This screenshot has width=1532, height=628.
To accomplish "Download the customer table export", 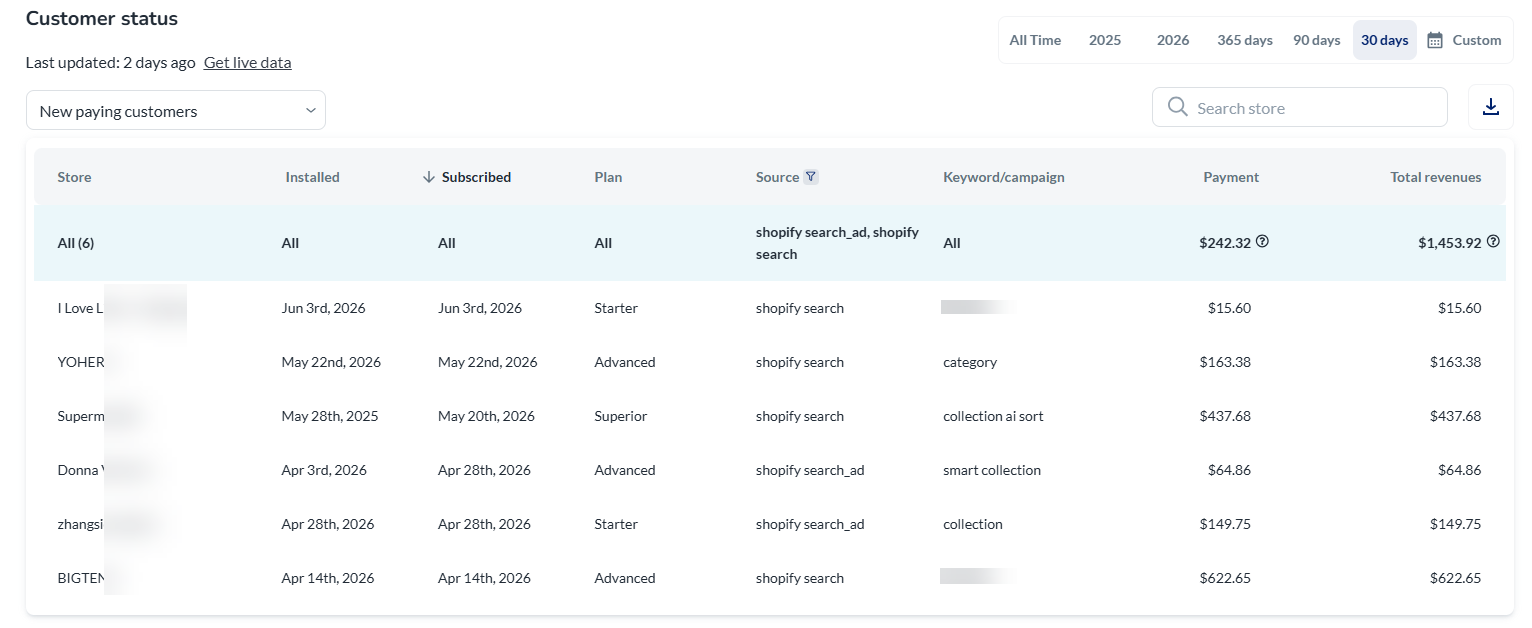I will (1490, 107).
